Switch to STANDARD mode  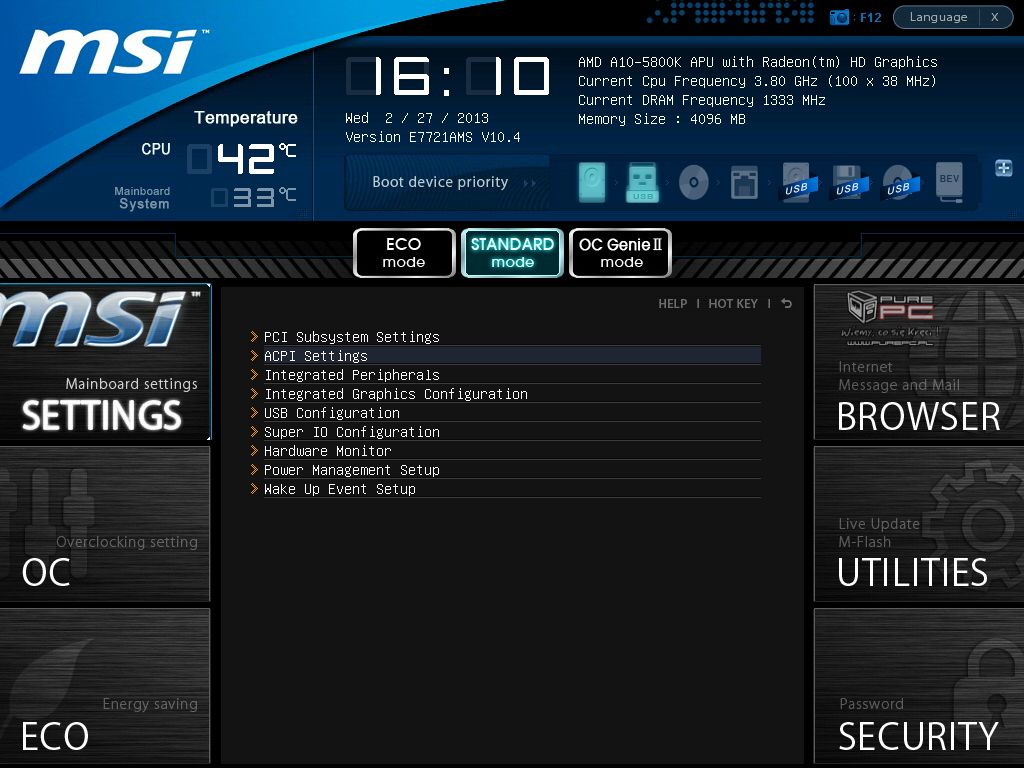tap(512, 253)
